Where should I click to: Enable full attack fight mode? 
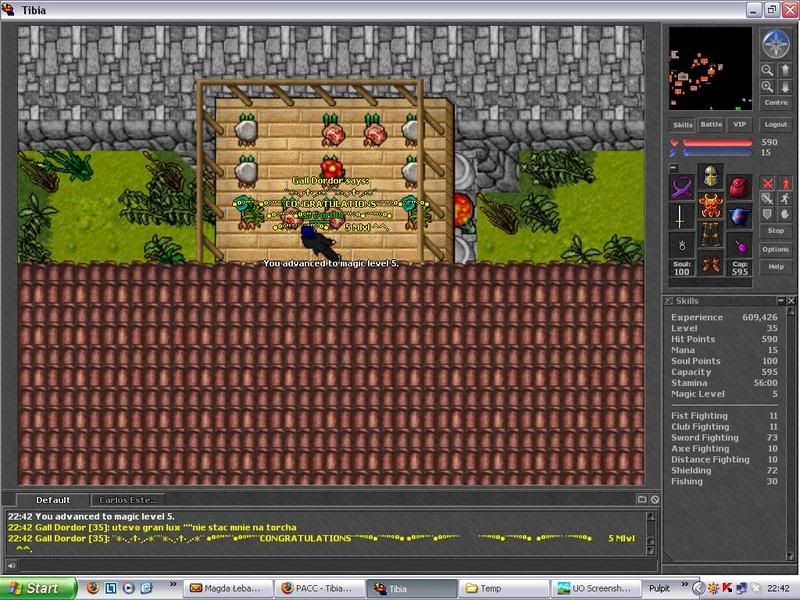767,183
